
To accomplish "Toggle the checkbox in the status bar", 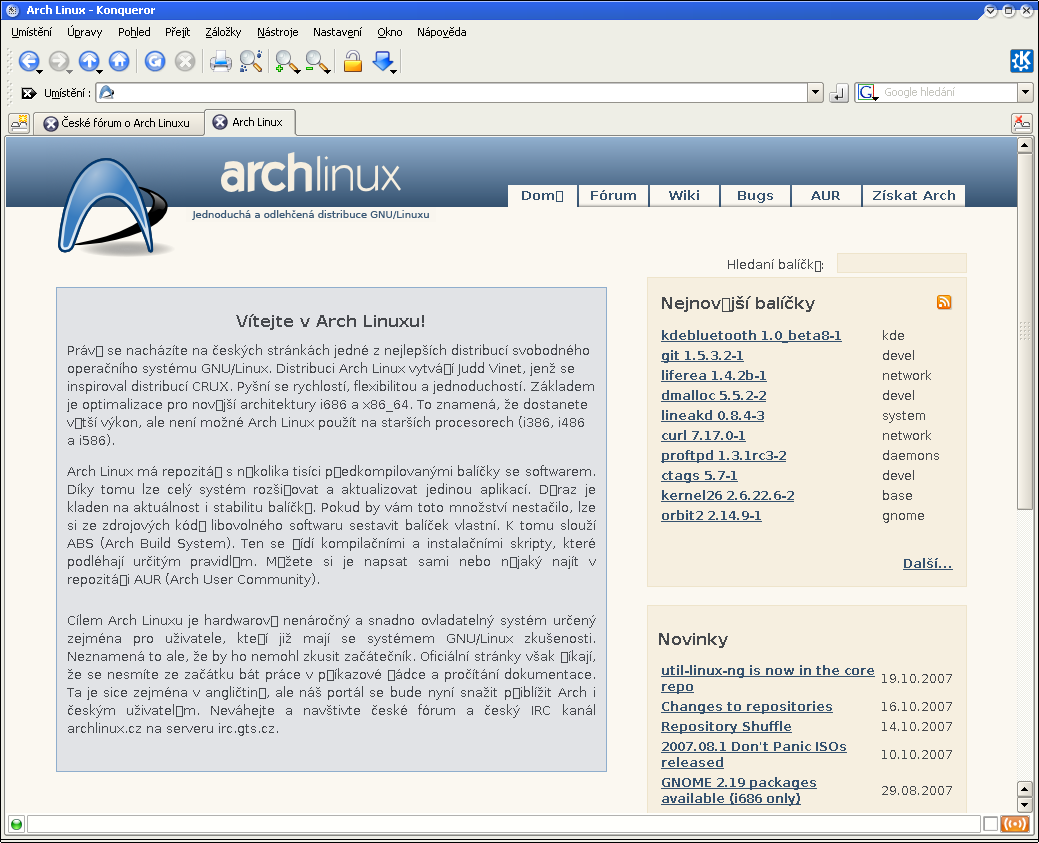I will [990, 825].
